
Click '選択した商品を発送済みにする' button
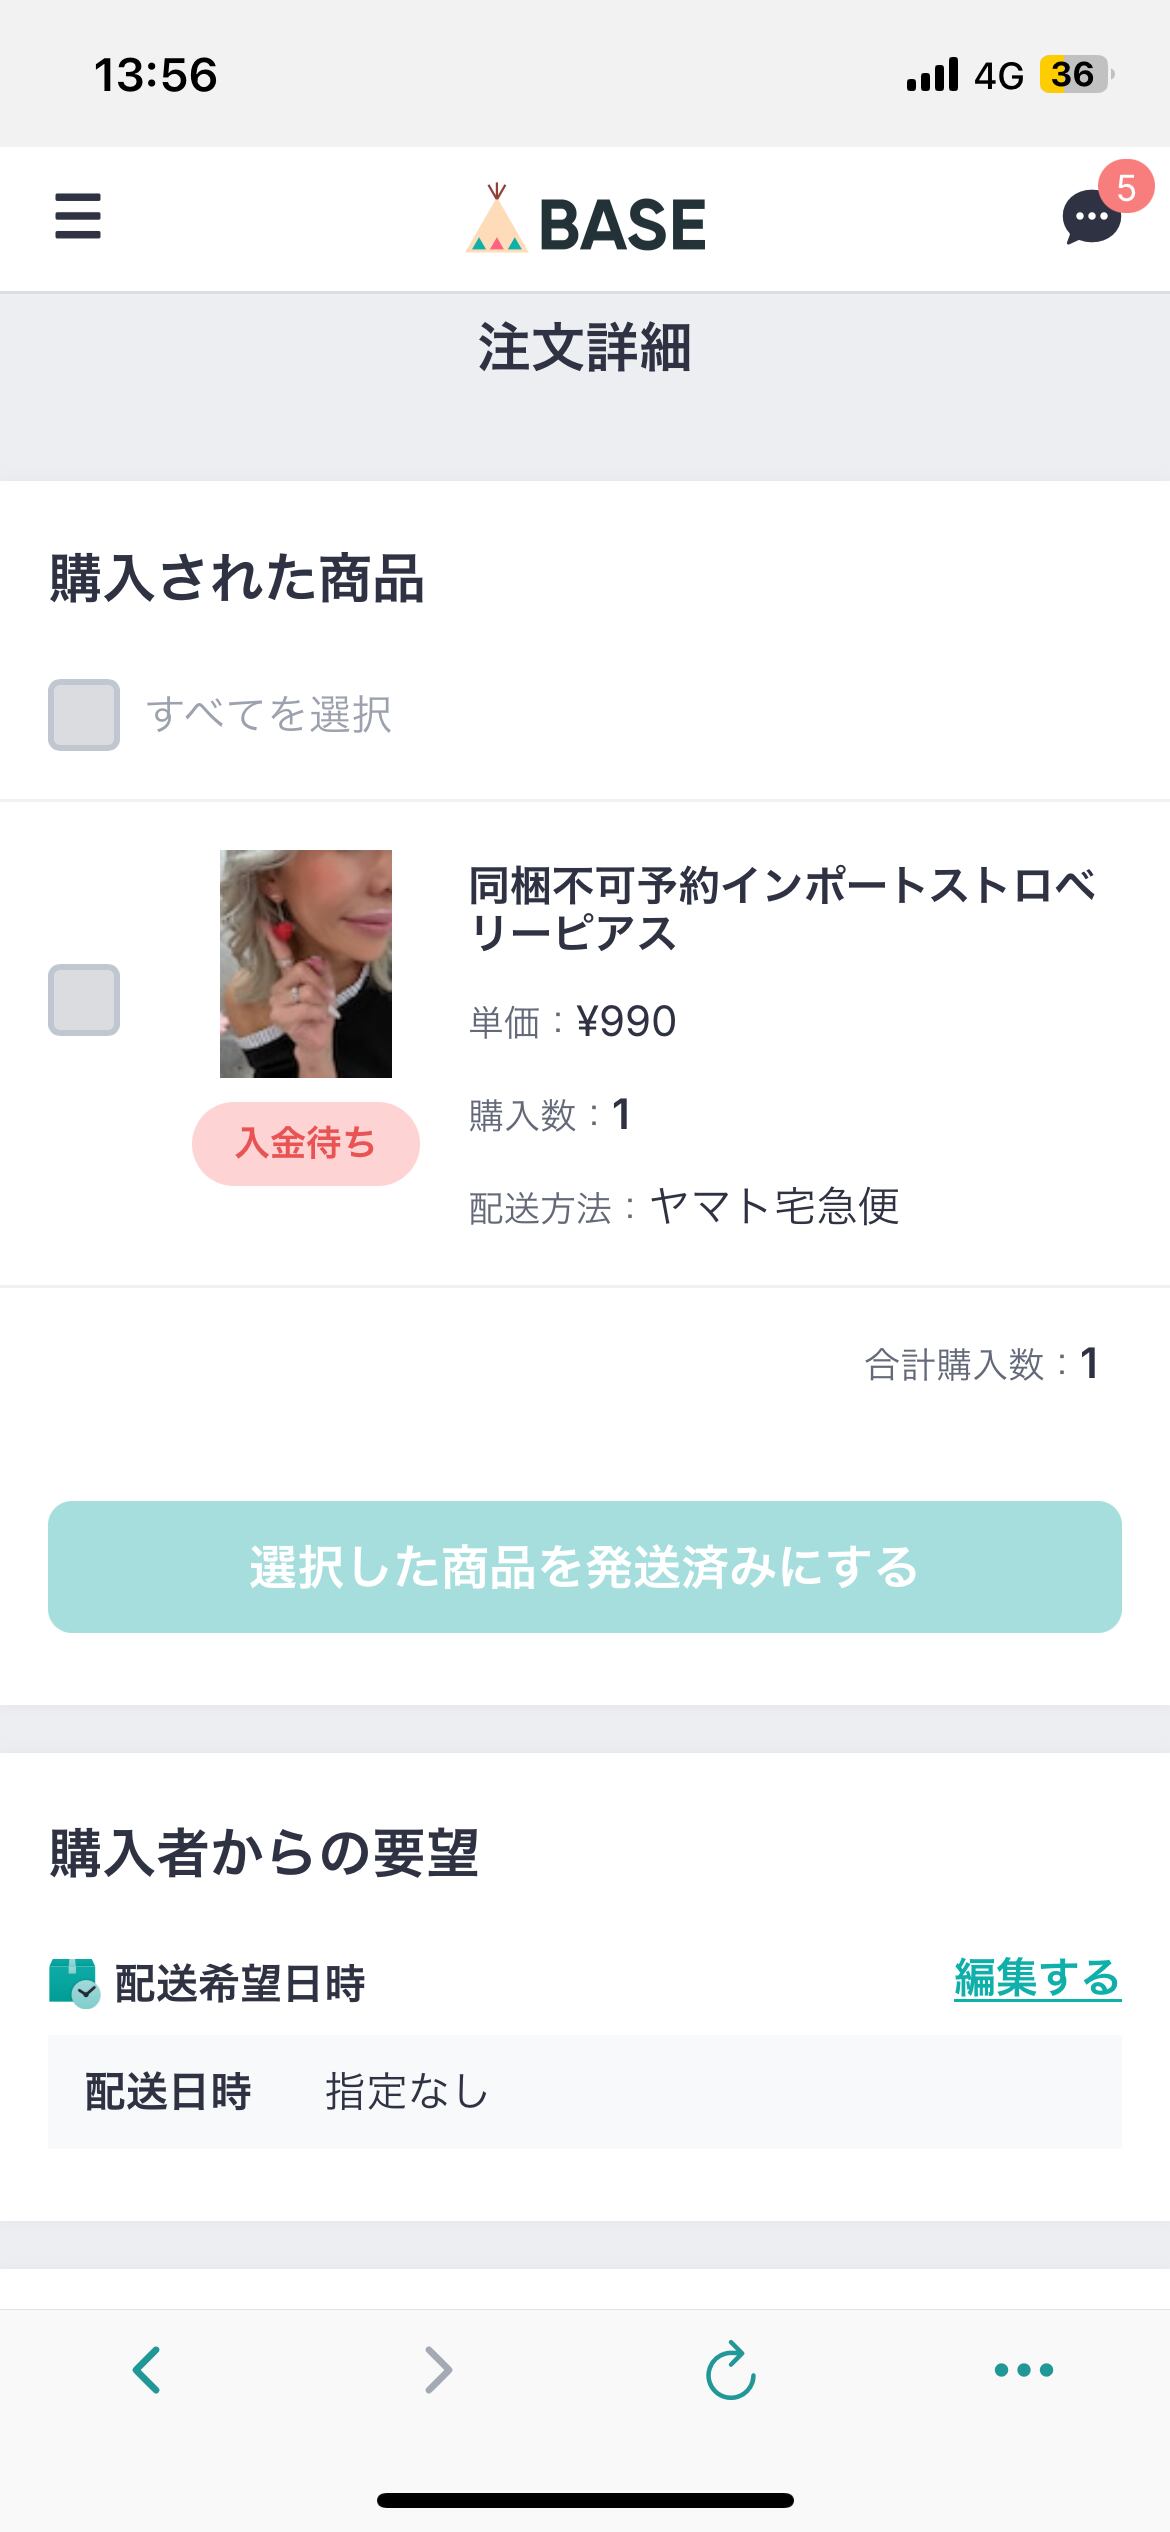click(x=585, y=1567)
